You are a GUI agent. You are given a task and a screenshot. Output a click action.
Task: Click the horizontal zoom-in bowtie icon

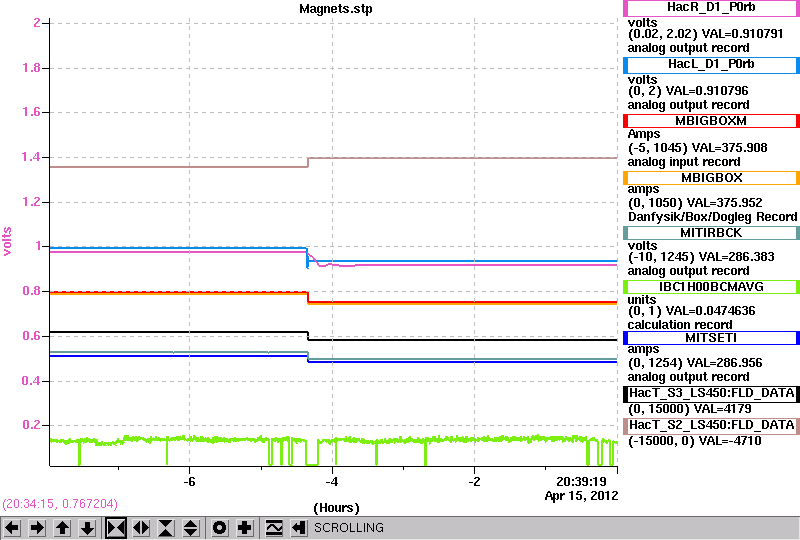tap(116, 528)
